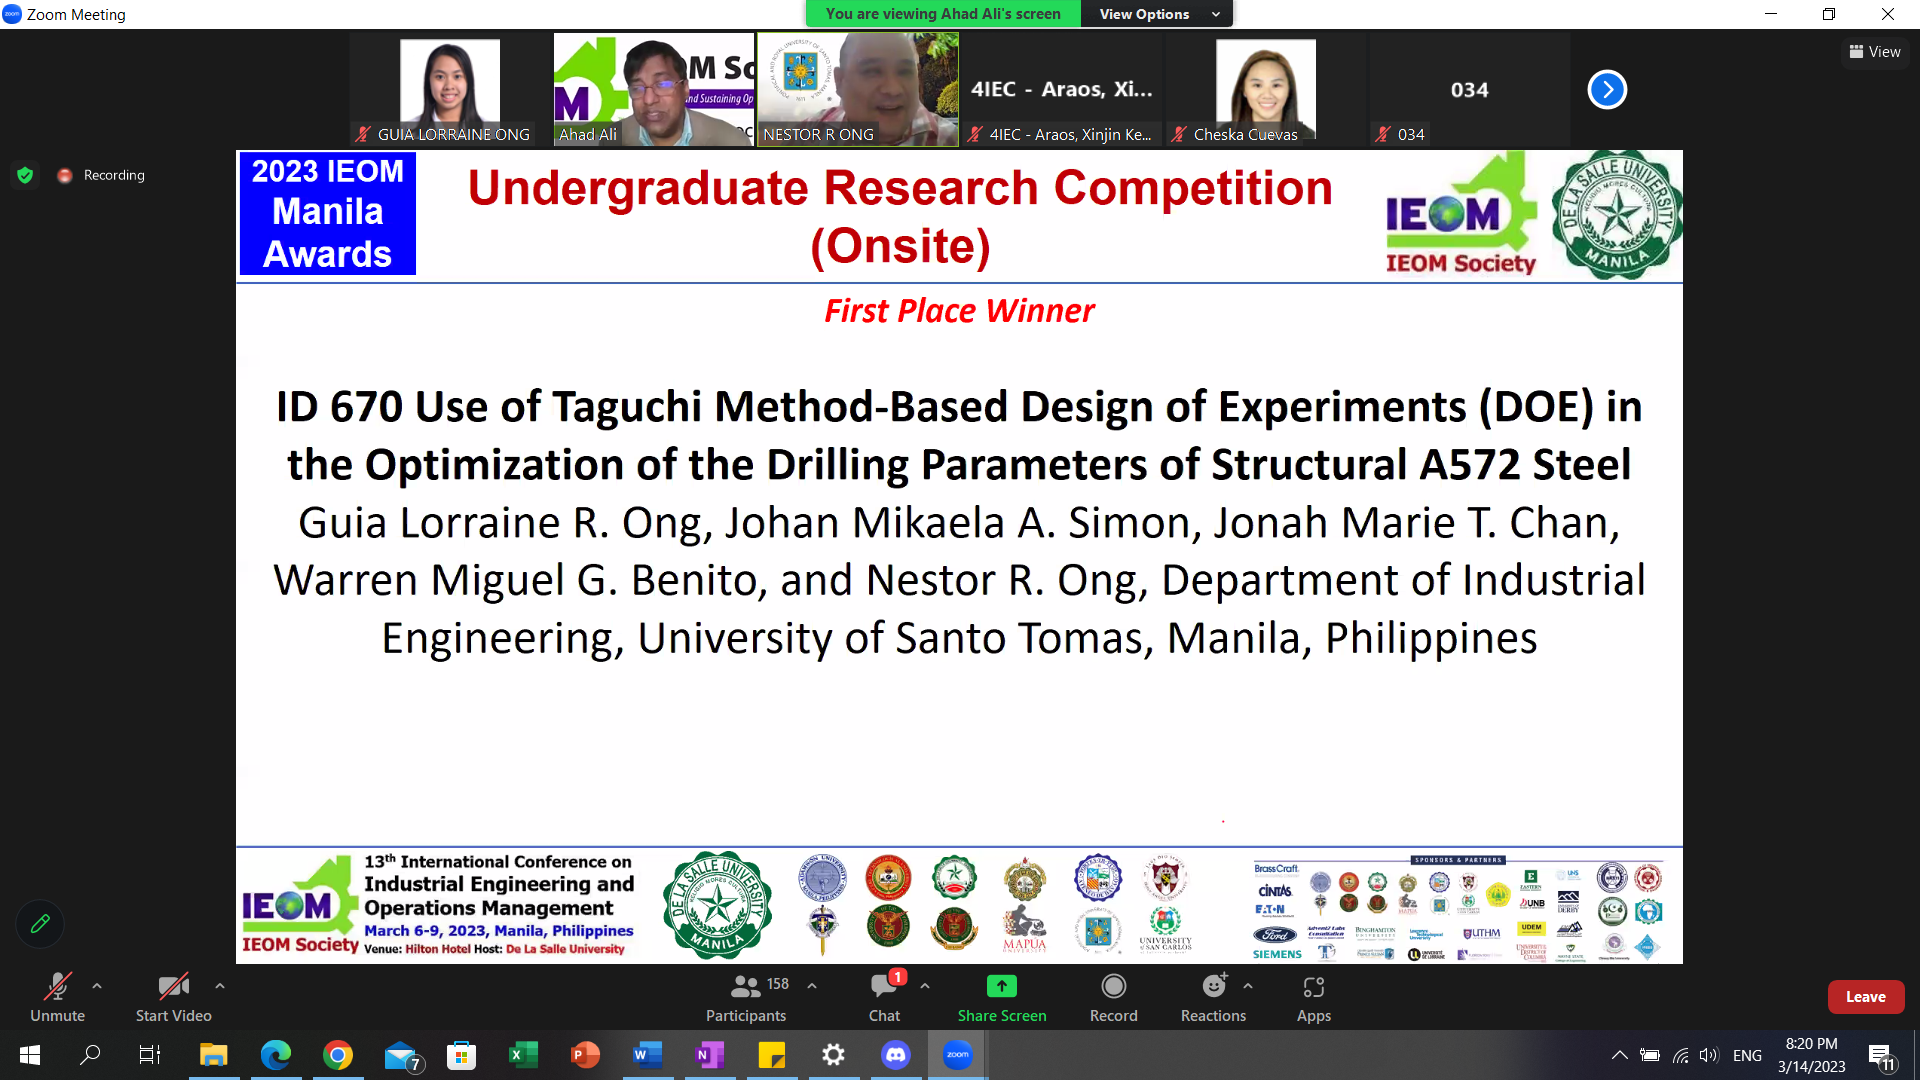
Task: Open the Windows Start menu
Action: [30, 1055]
